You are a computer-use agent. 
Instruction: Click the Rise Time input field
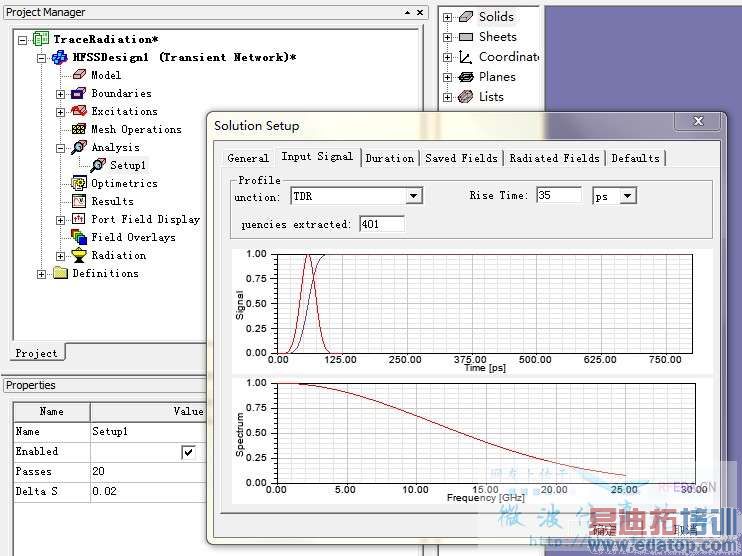pyautogui.click(x=558, y=195)
